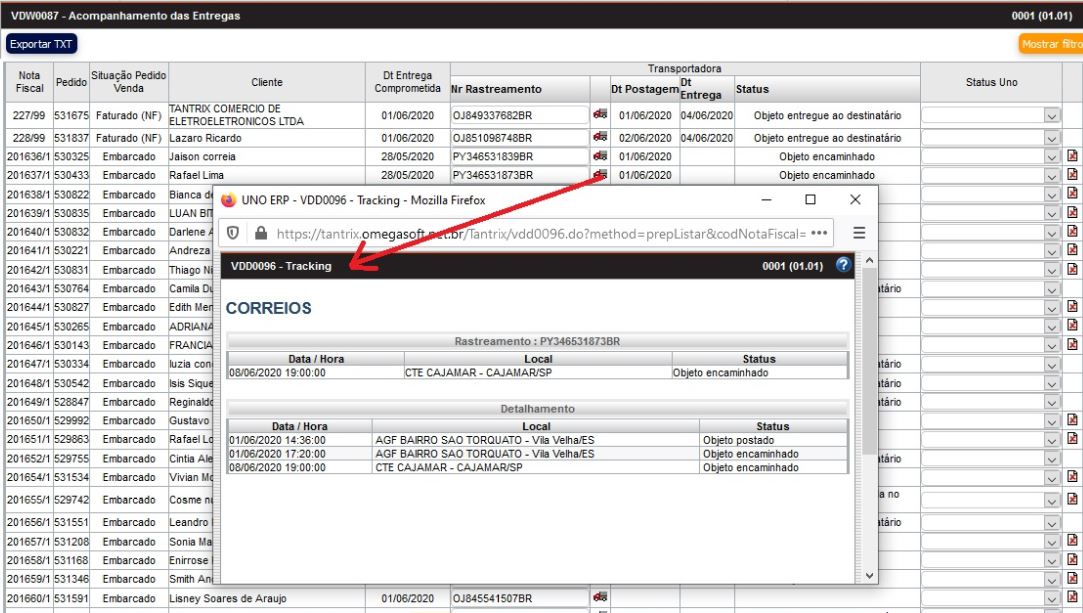Screen dimensions: 1083x613
Task: Open tracking via truck icon for PY346531839BR
Action: tap(600, 156)
